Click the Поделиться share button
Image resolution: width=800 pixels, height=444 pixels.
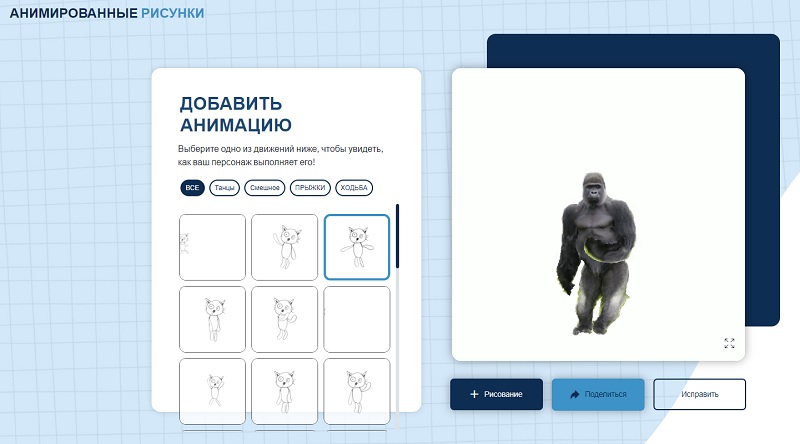[x=598, y=394]
